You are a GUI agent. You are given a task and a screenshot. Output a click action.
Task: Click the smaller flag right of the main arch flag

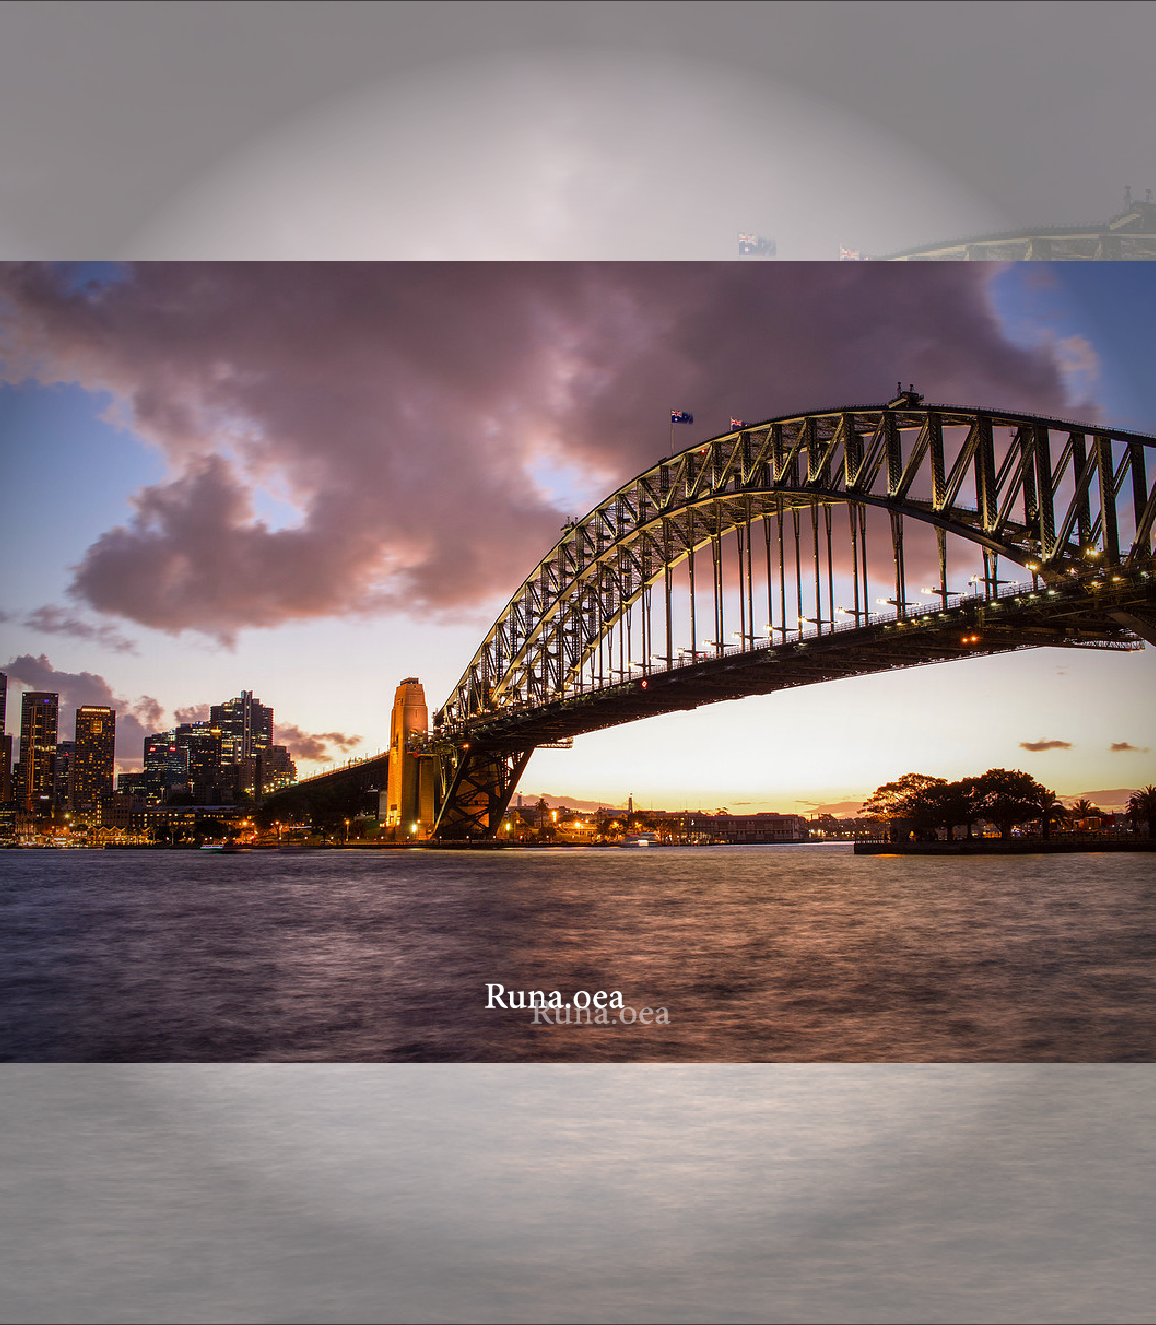click(x=737, y=423)
